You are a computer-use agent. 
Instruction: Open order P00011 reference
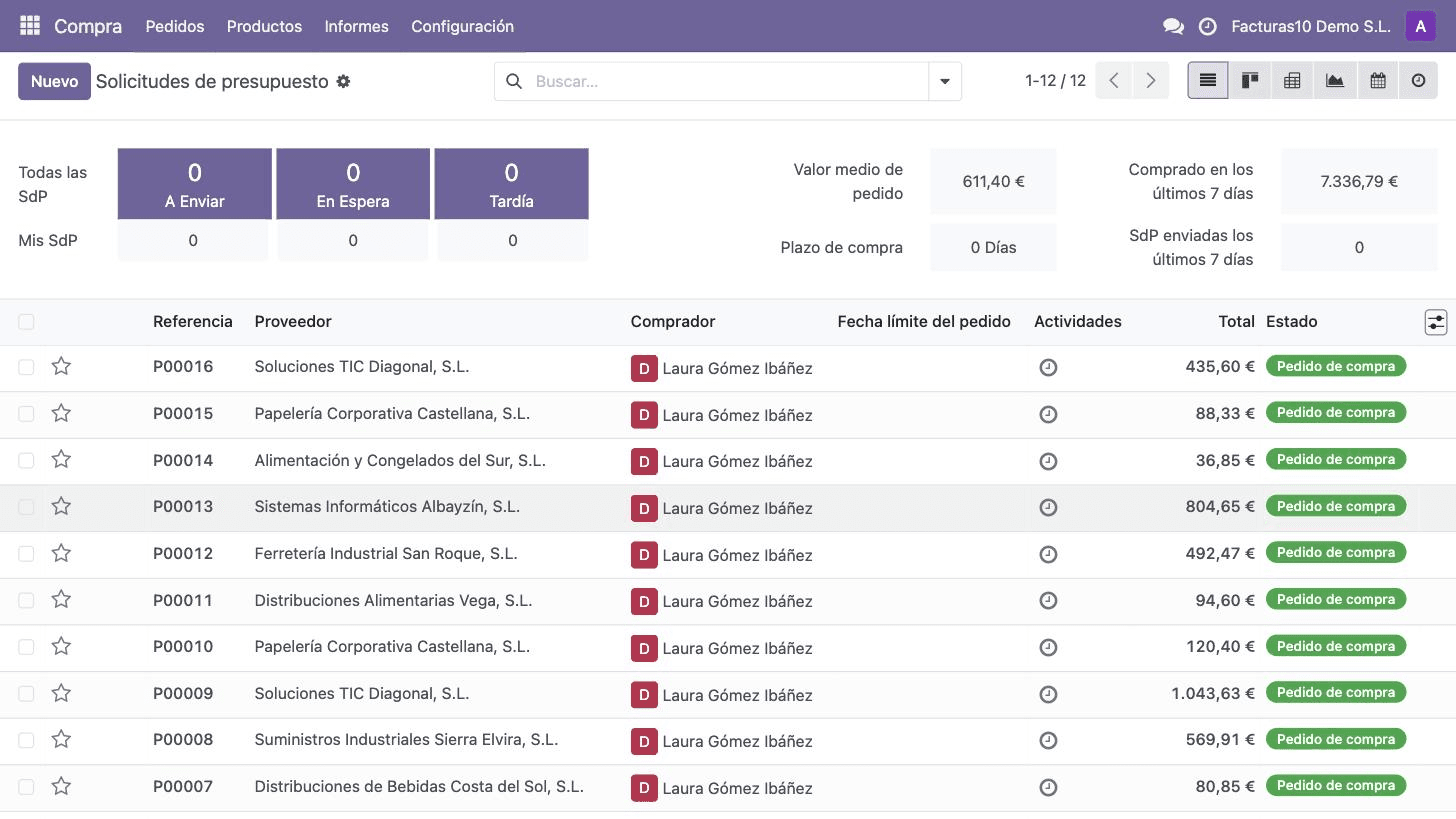(183, 600)
